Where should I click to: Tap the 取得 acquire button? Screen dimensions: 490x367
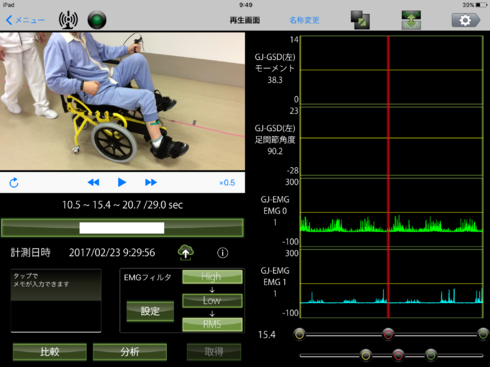click(214, 352)
